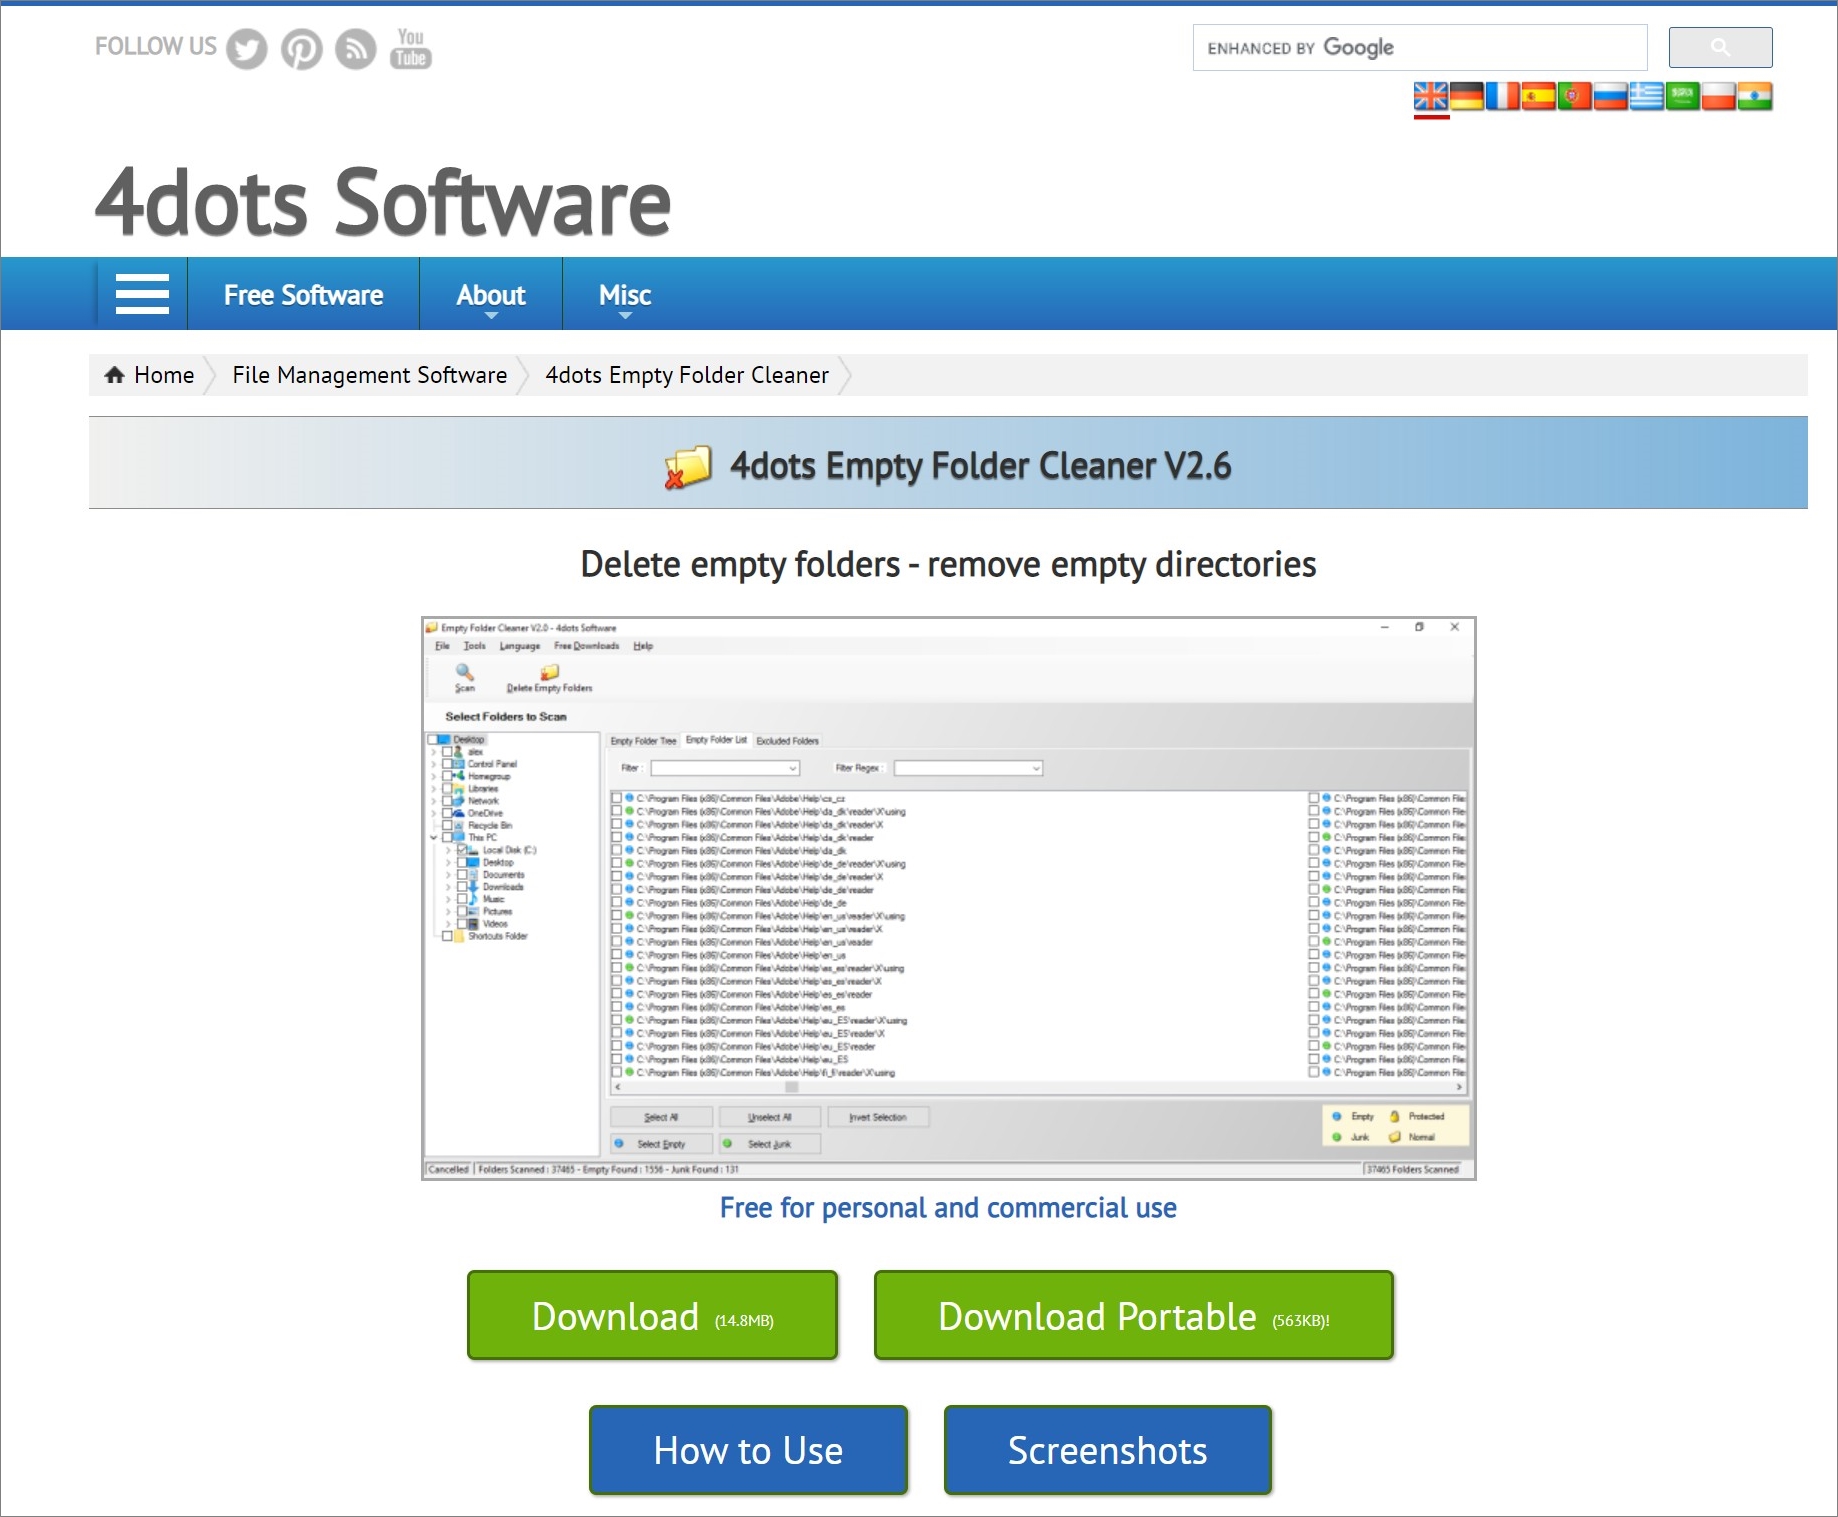Switch language via the German flag
Screen dimensions: 1838x1517
click(1467, 96)
